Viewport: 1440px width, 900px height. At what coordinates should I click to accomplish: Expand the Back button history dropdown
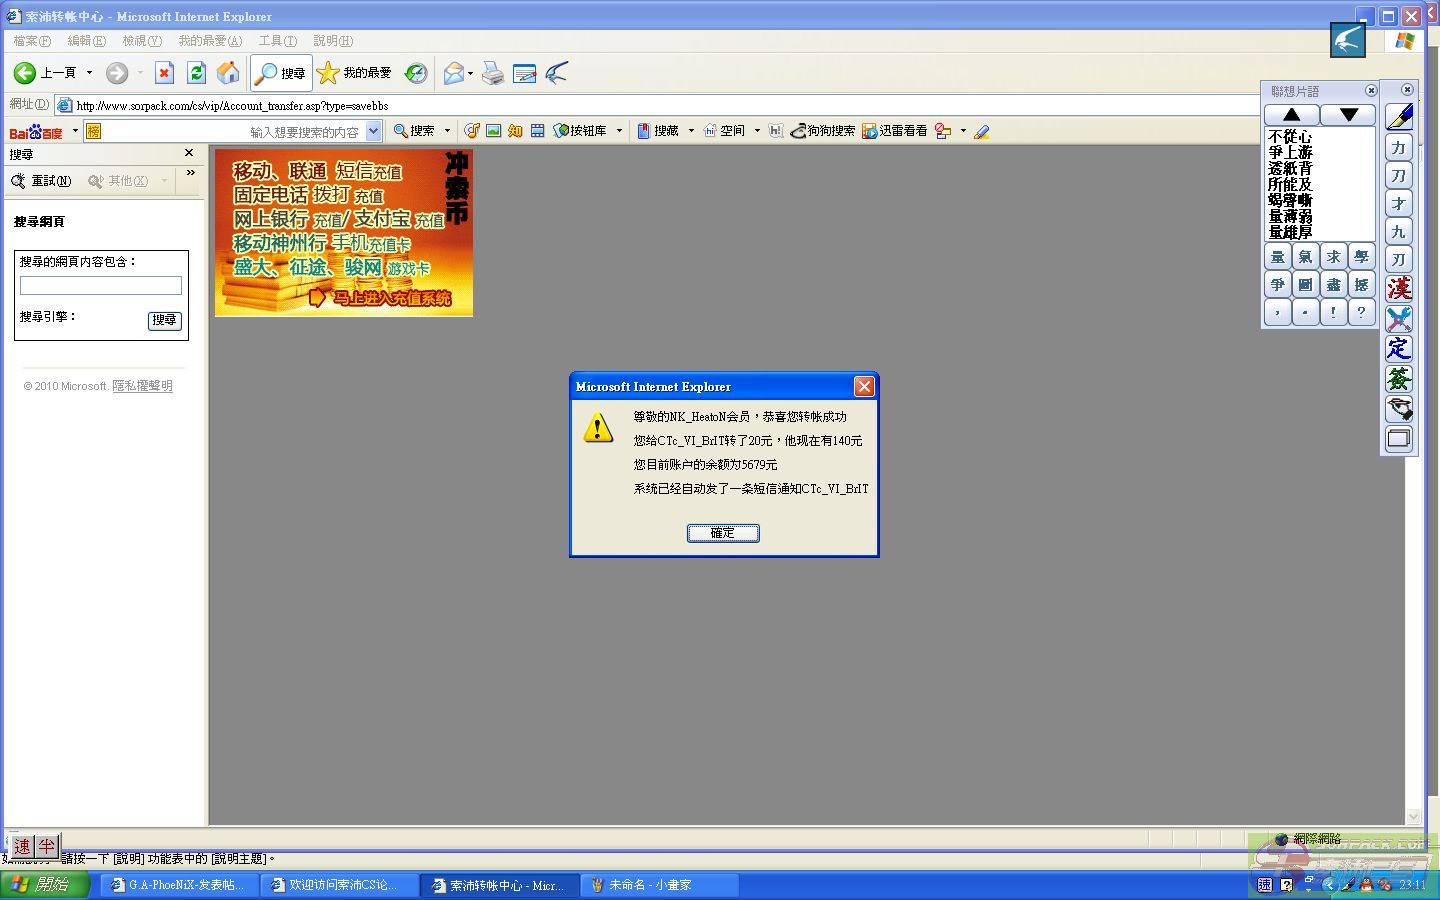(89, 73)
